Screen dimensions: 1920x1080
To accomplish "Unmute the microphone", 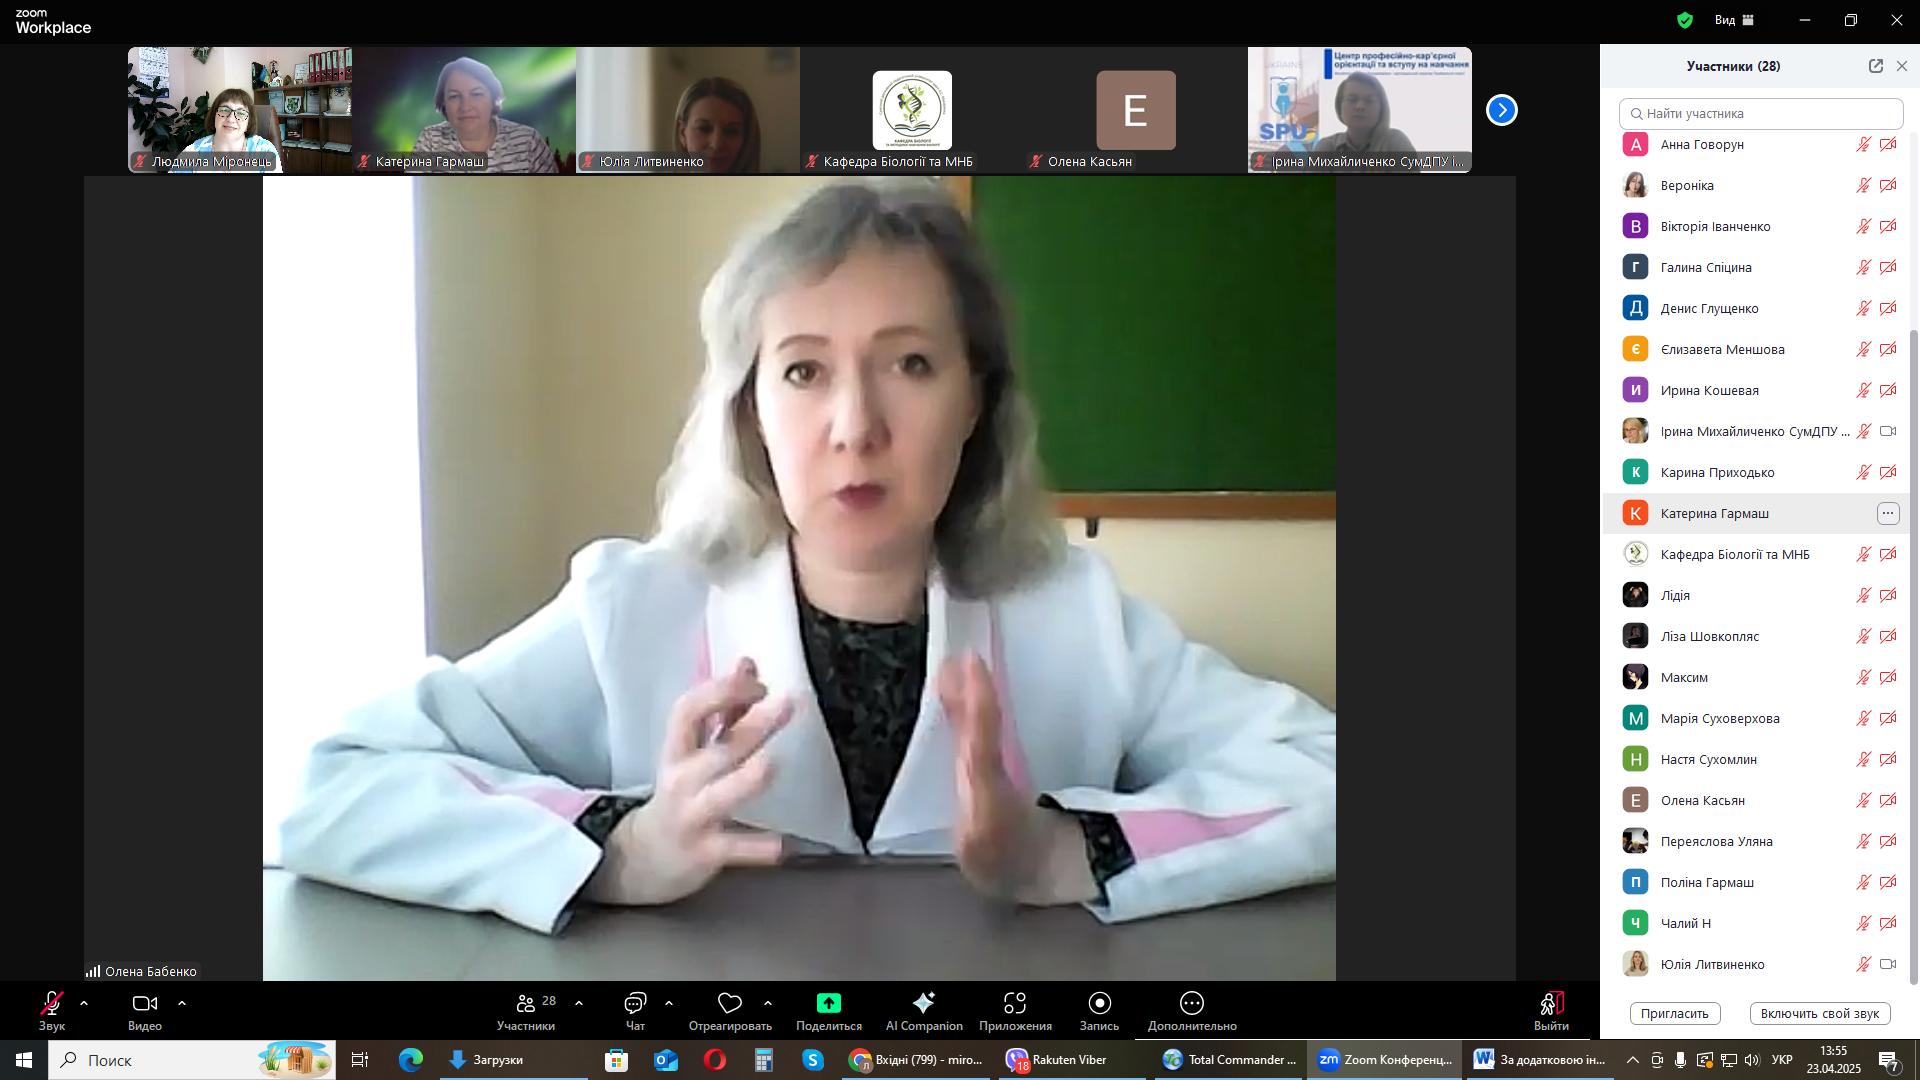I will [x=51, y=1004].
